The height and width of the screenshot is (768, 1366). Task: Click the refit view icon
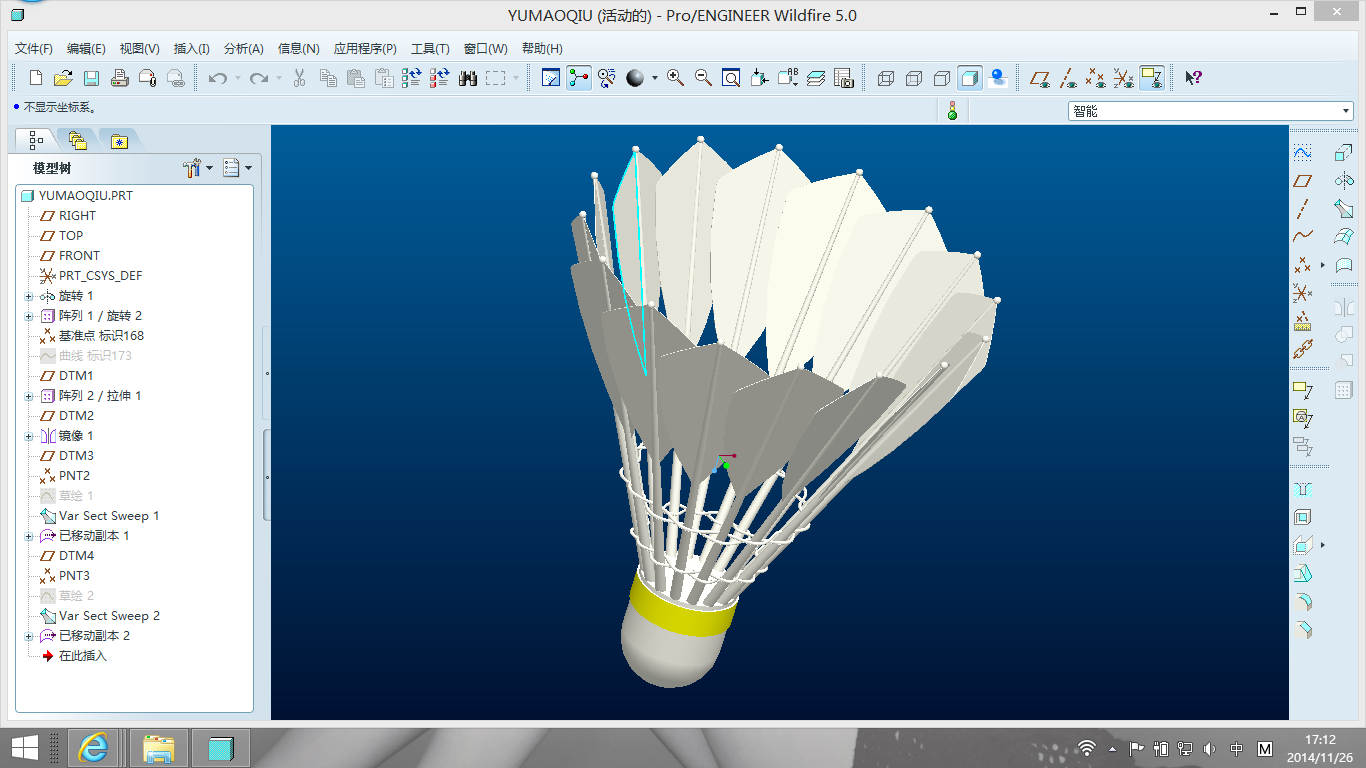731,78
